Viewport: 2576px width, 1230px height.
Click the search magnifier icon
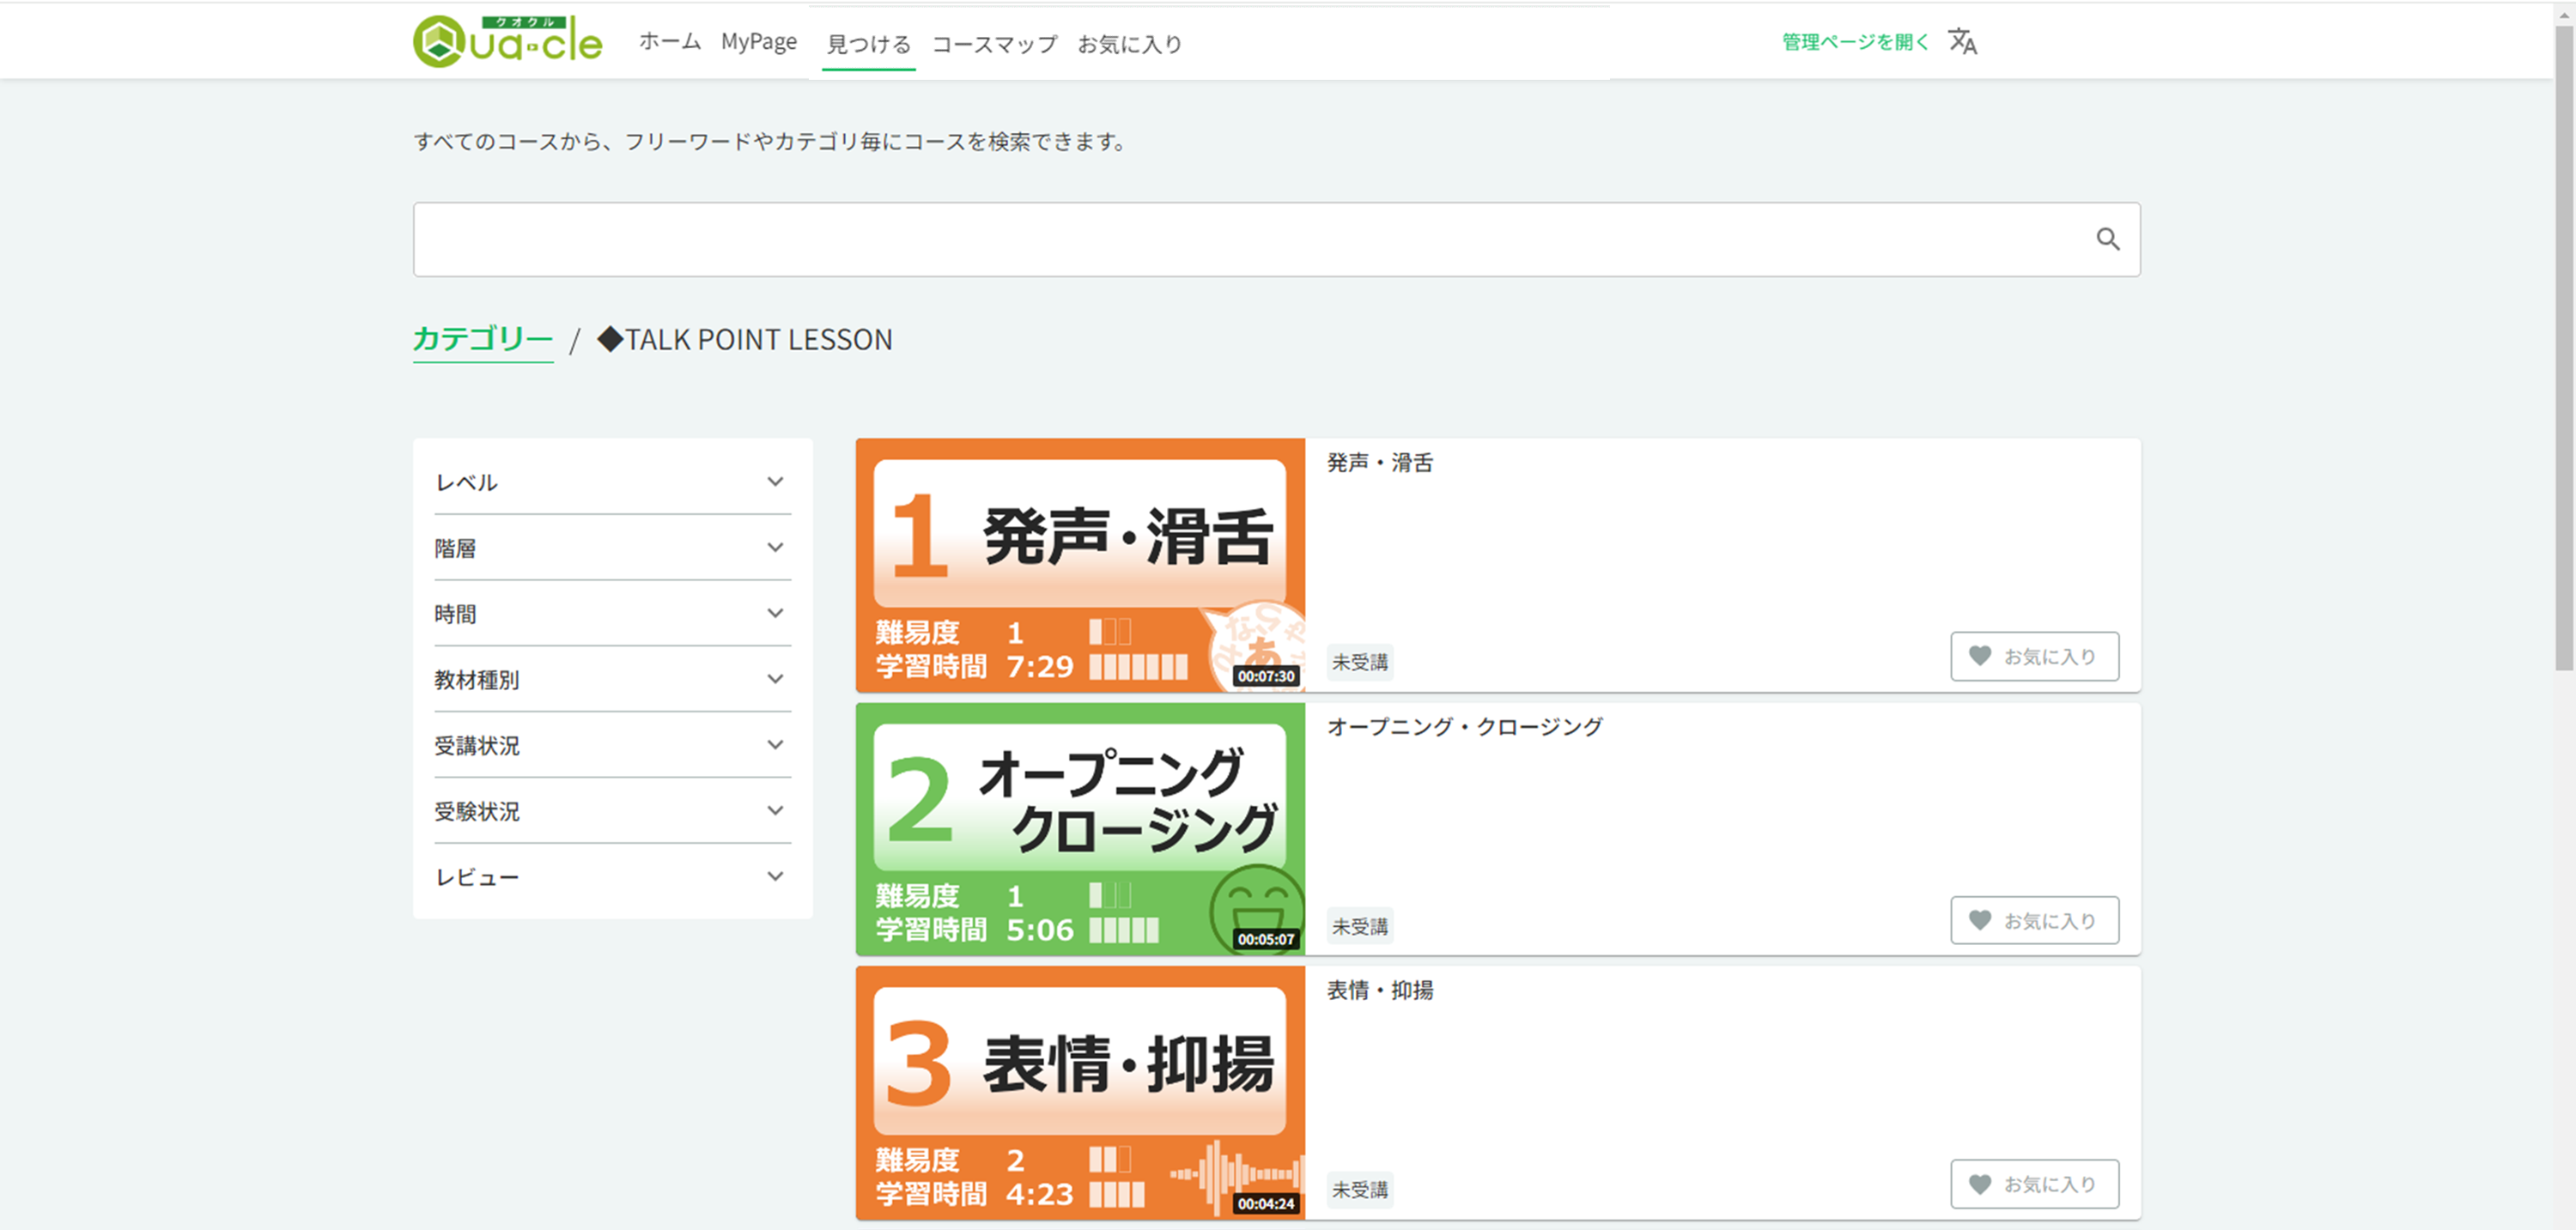[x=2107, y=239]
